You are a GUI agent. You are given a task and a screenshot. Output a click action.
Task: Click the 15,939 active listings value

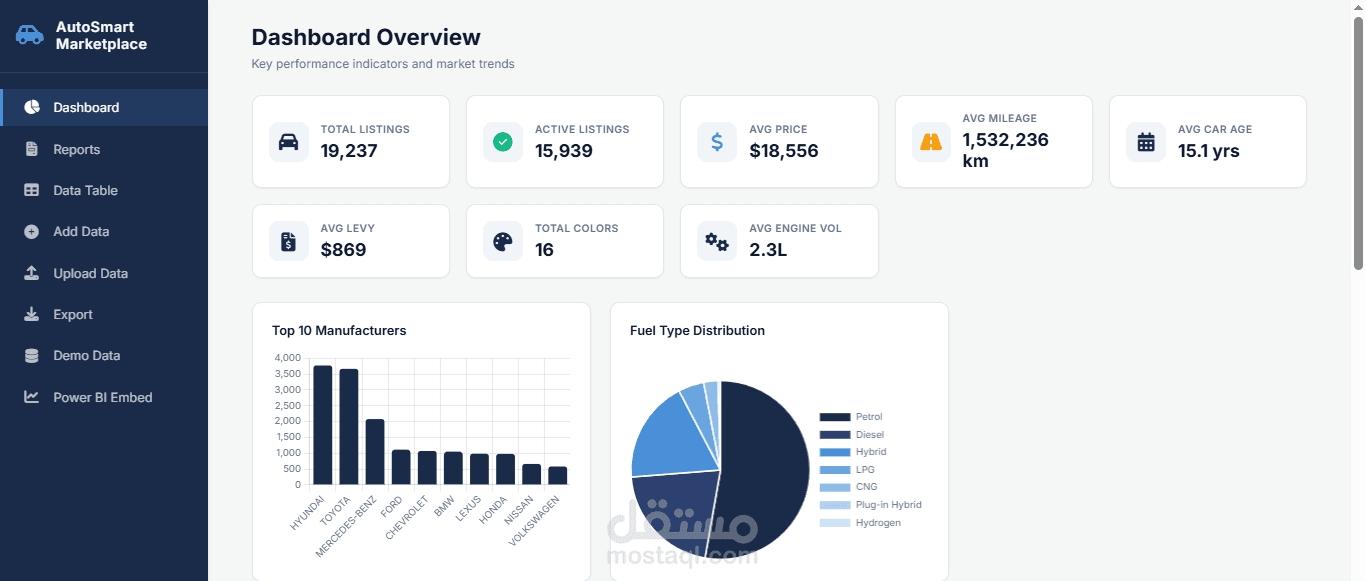point(564,151)
